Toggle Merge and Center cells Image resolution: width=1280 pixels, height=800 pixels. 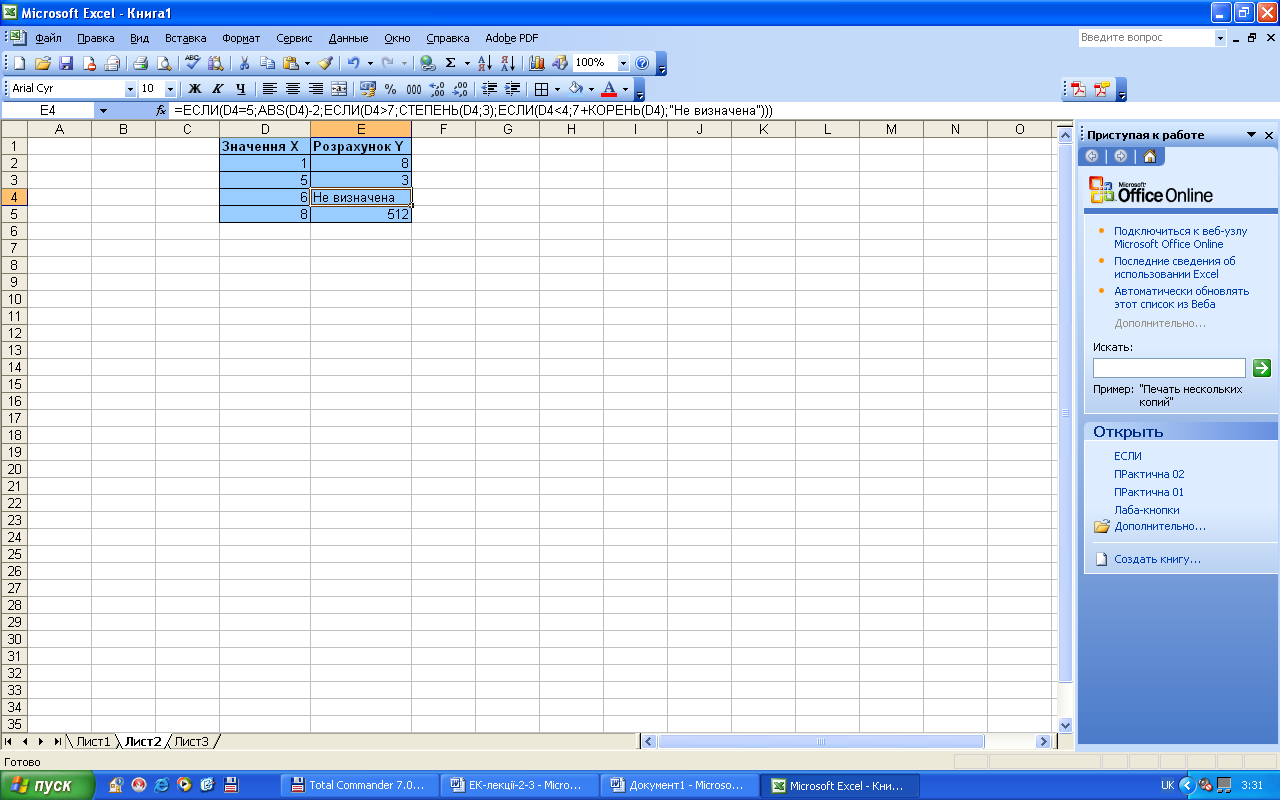point(339,89)
